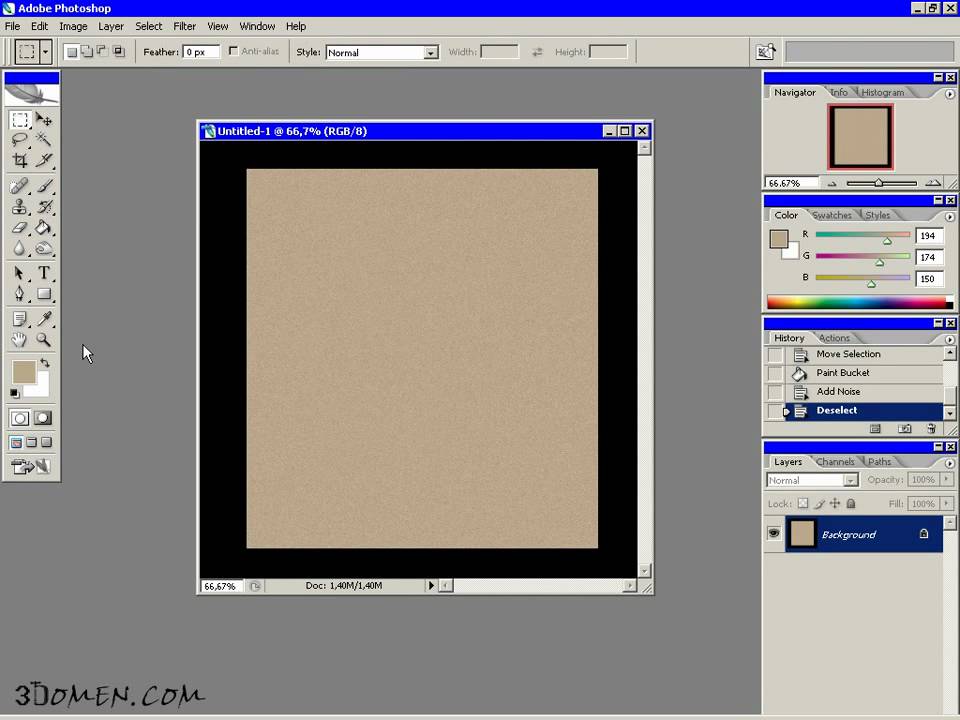Select the Healing Brush tool

point(20,186)
